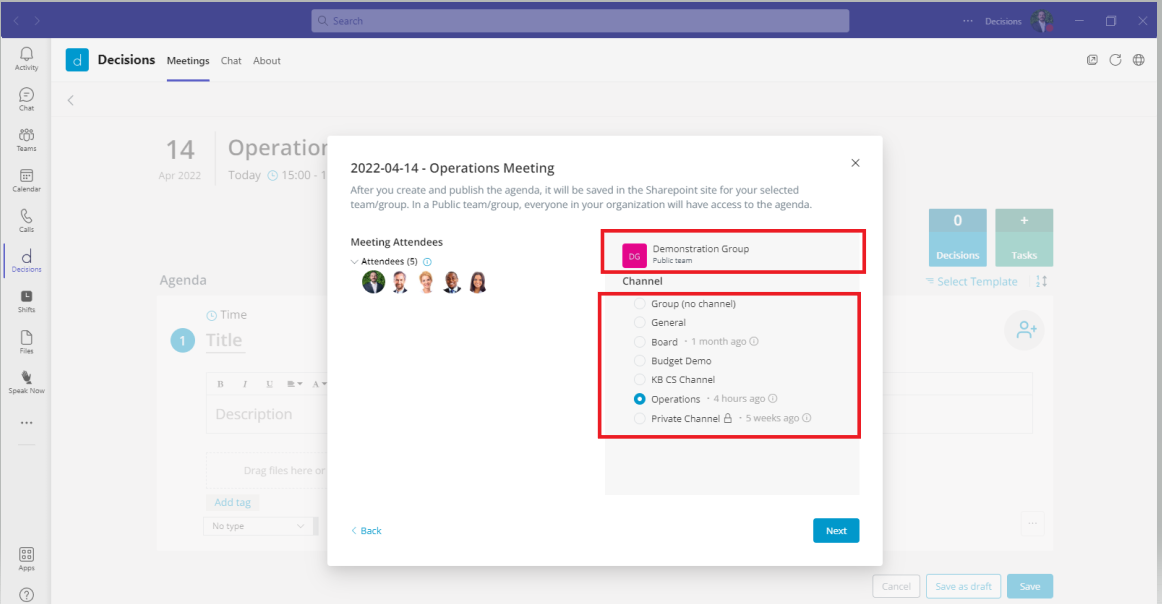1162x604 pixels.
Task: Select the Budget Demo channel option
Action: pos(640,361)
